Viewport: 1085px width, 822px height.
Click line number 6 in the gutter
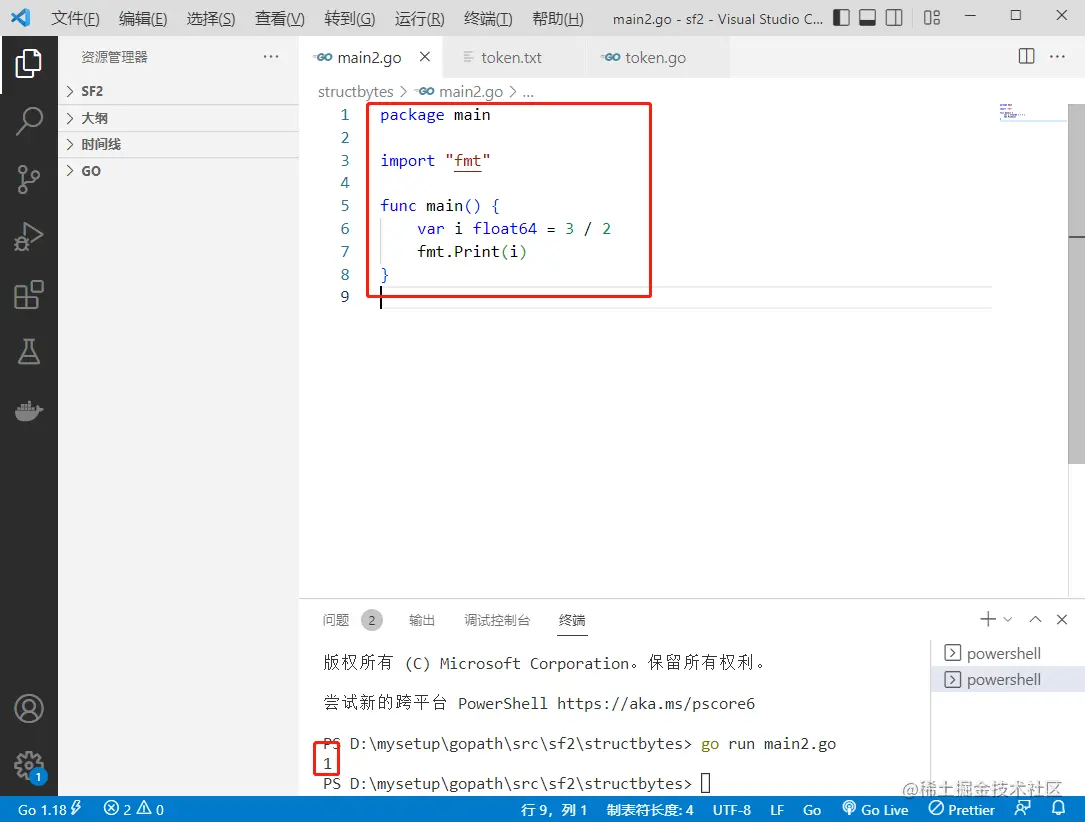345,229
